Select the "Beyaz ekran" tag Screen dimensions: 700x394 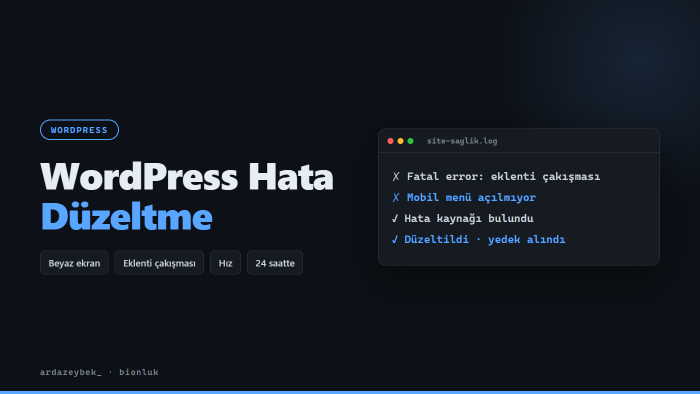(74, 263)
